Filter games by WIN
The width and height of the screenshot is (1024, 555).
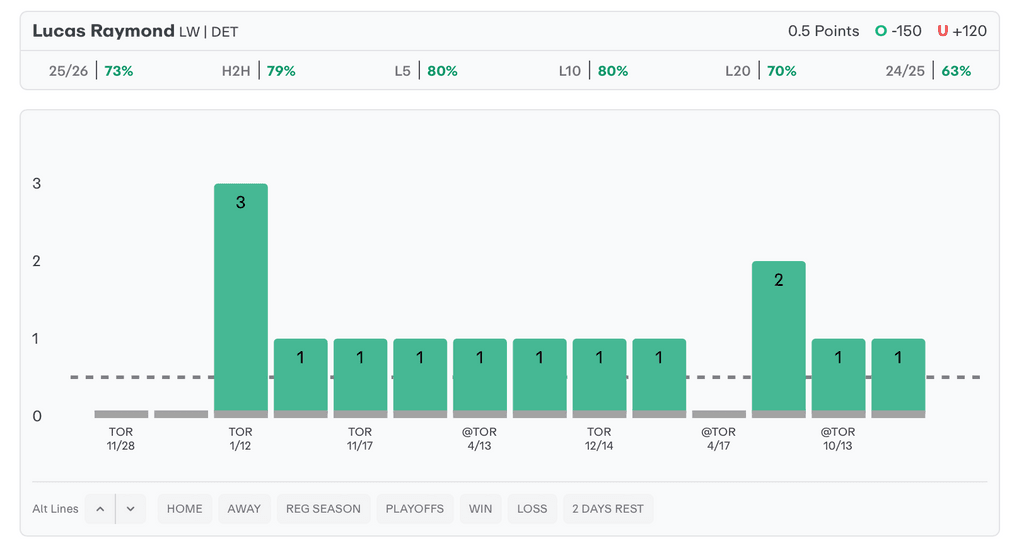tap(481, 509)
